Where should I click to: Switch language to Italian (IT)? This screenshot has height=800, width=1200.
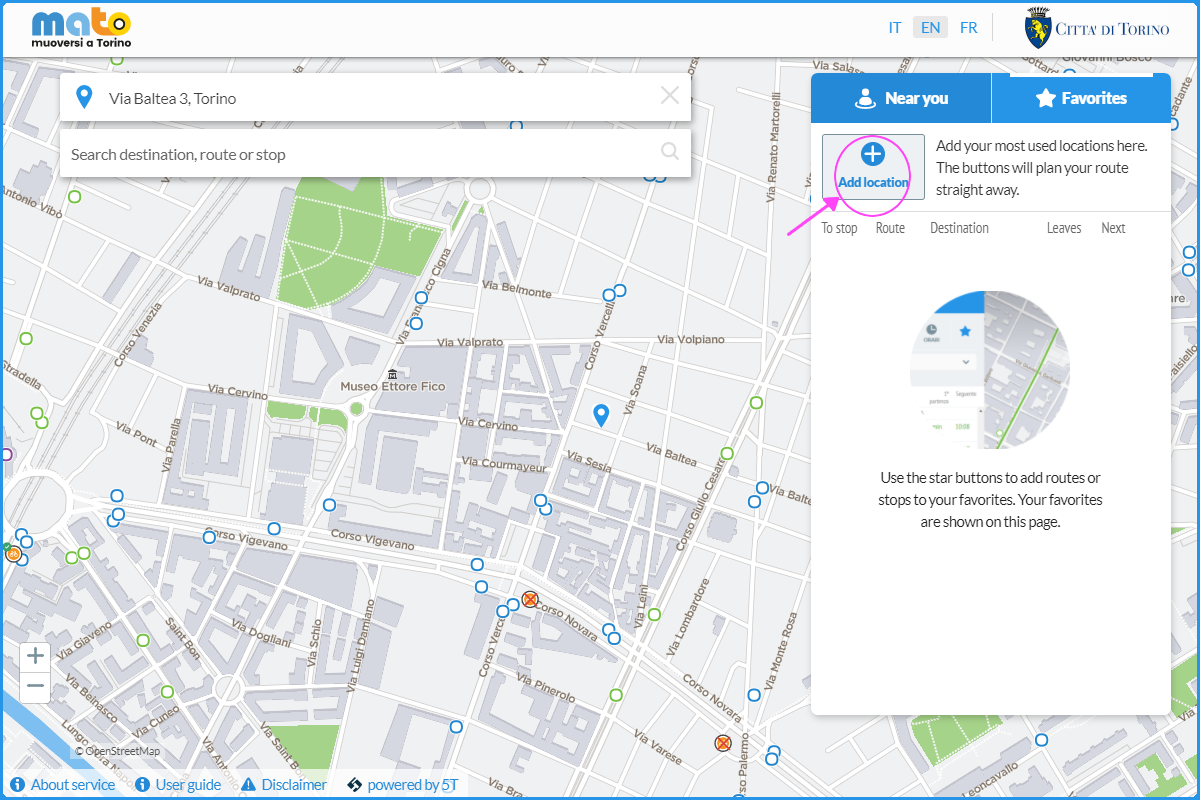895,28
